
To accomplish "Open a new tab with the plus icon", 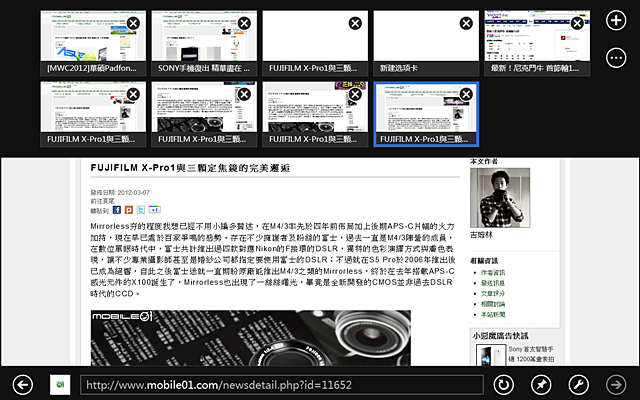I will pyautogui.click(x=616, y=20).
